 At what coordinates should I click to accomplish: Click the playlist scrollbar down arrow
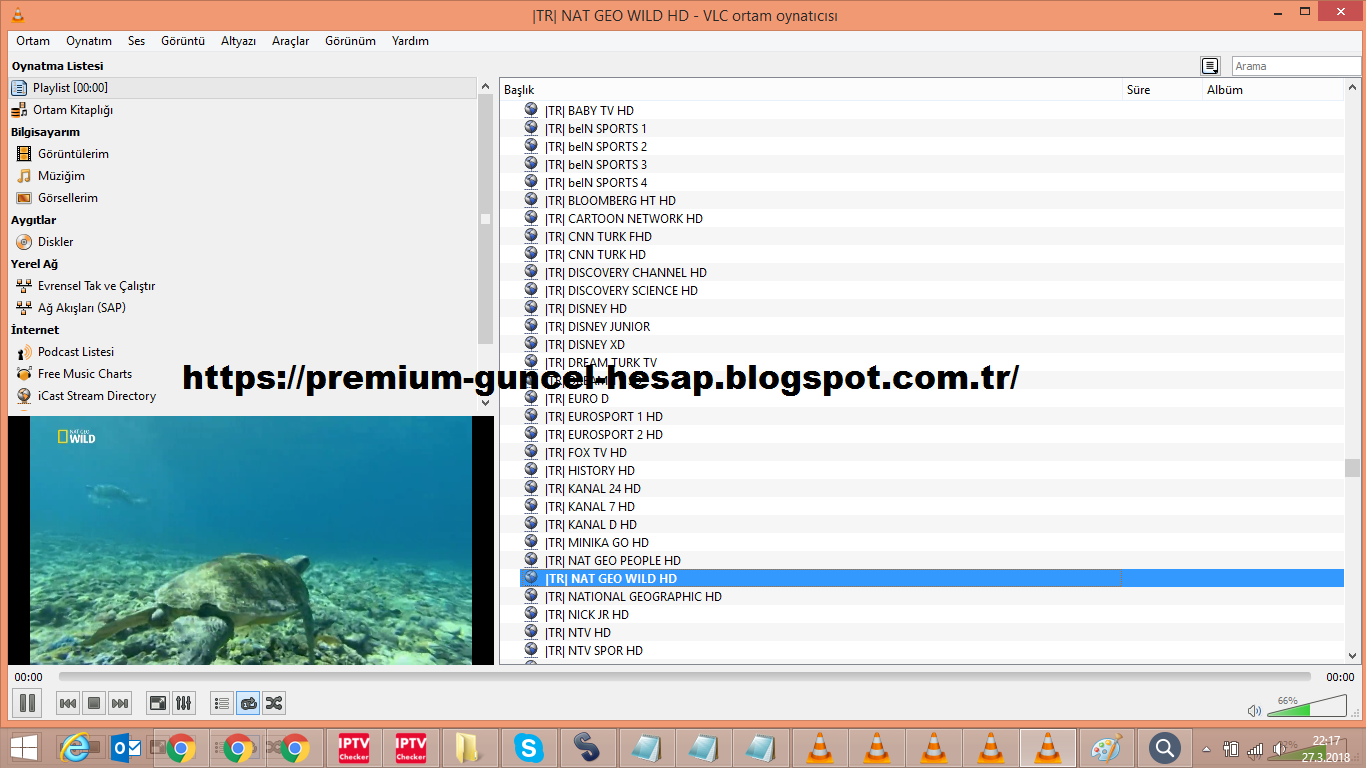pyautogui.click(x=1353, y=655)
